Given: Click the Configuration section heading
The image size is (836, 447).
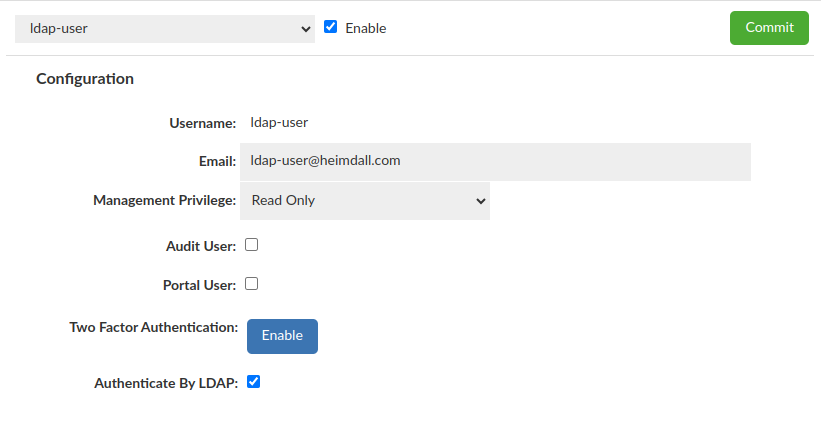Looking at the screenshot, I should tap(85, 79).
